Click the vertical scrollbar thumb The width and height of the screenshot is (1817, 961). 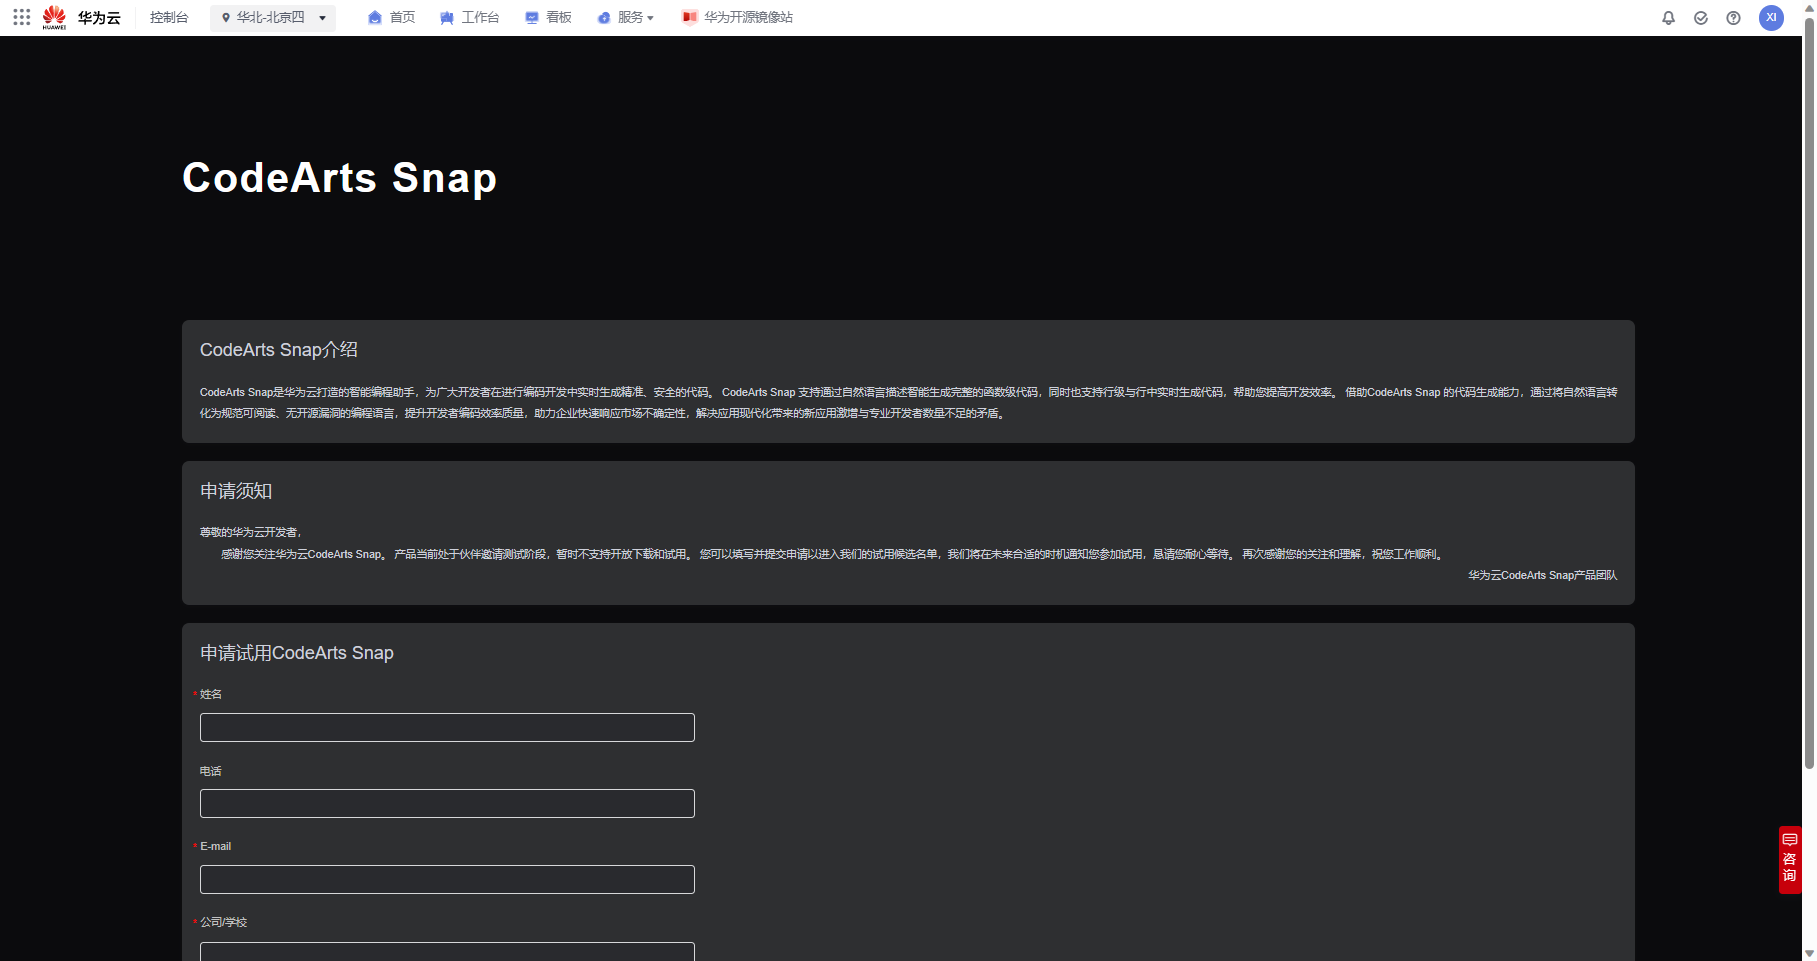coord(1809,392)
